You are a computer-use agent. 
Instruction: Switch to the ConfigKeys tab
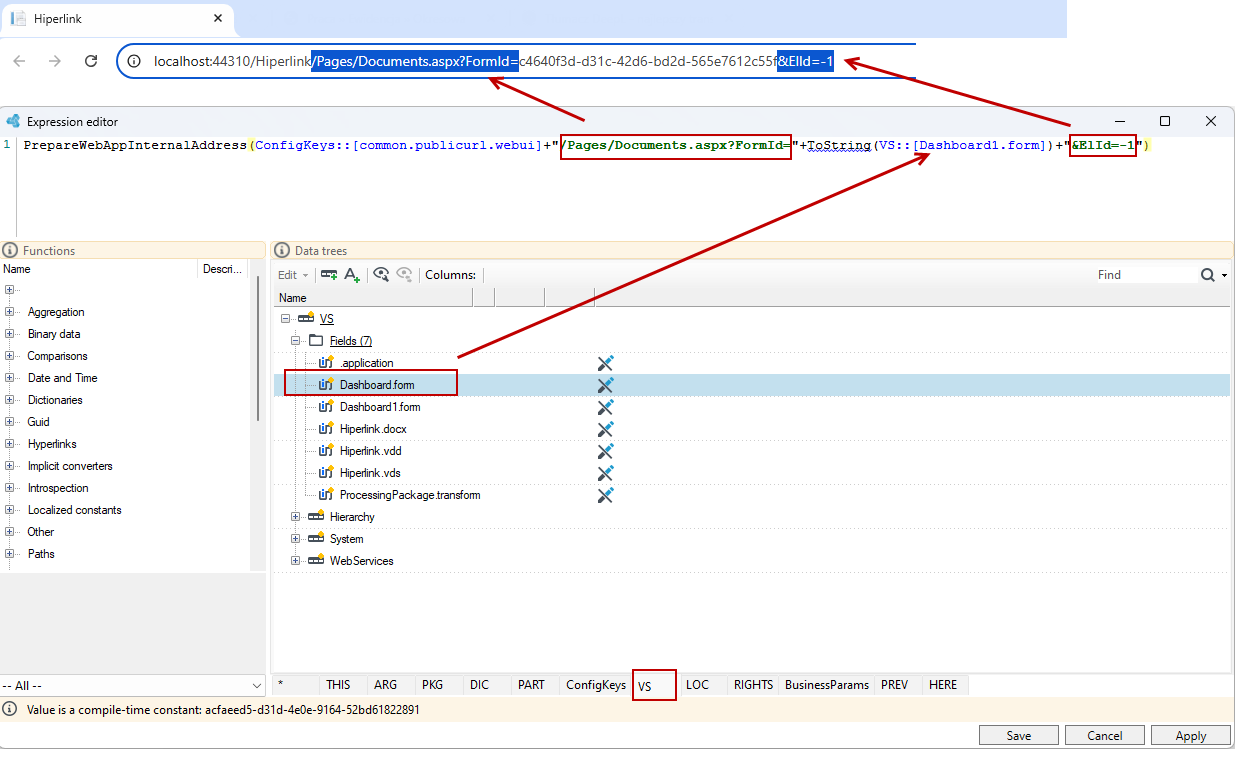596,685
